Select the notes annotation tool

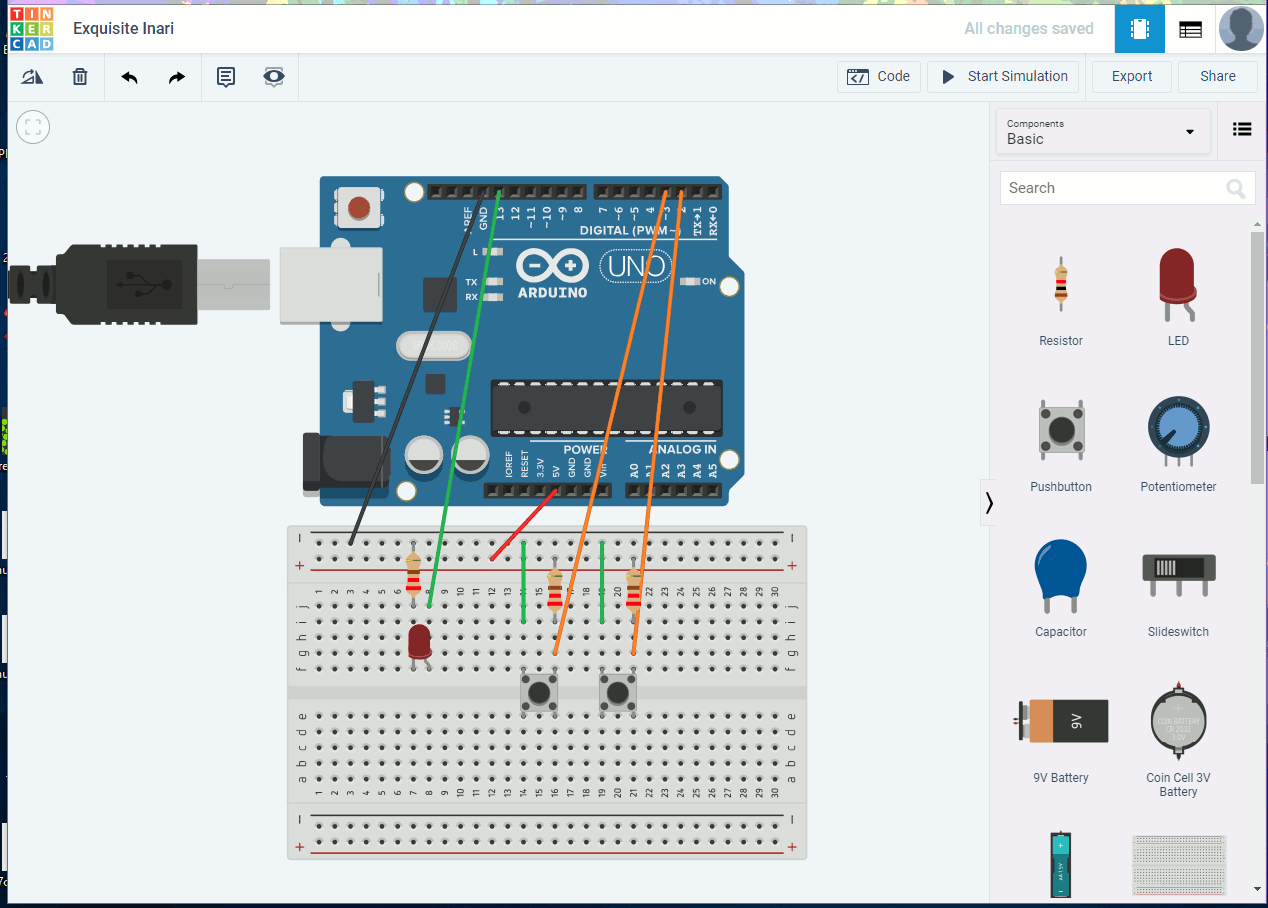tap(226, 77)
